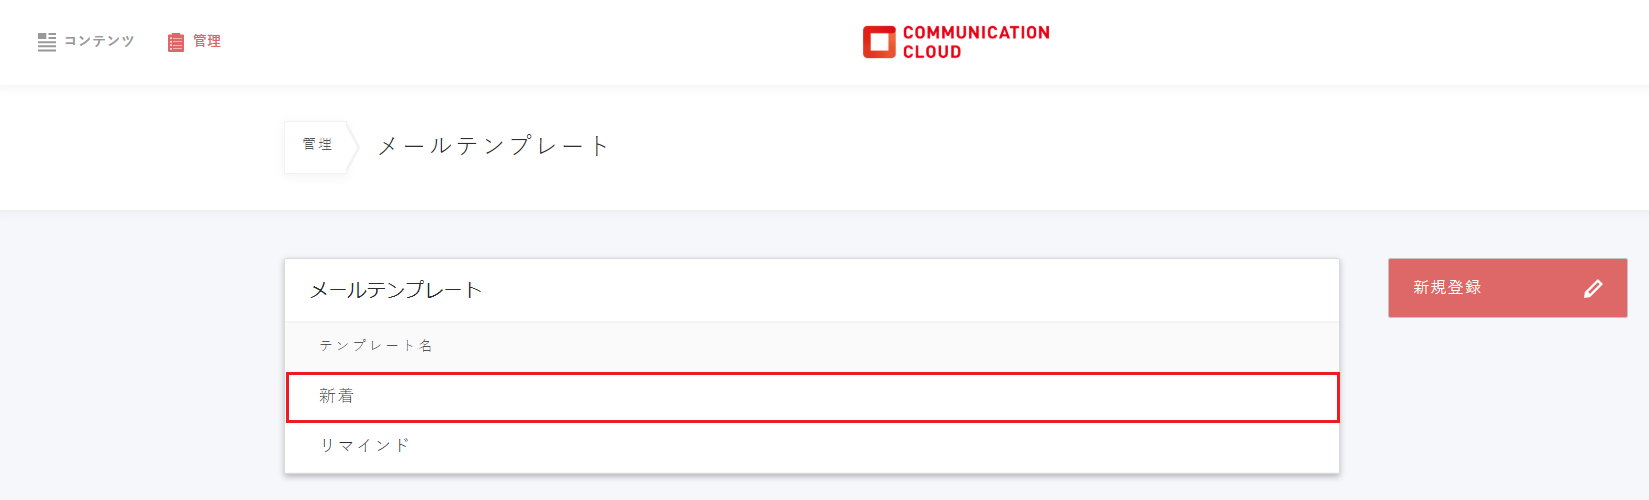Screen dimensions: 1649x500
Task: Click the red 管理 clipboard icon
Action: click(x=176, y=42)
